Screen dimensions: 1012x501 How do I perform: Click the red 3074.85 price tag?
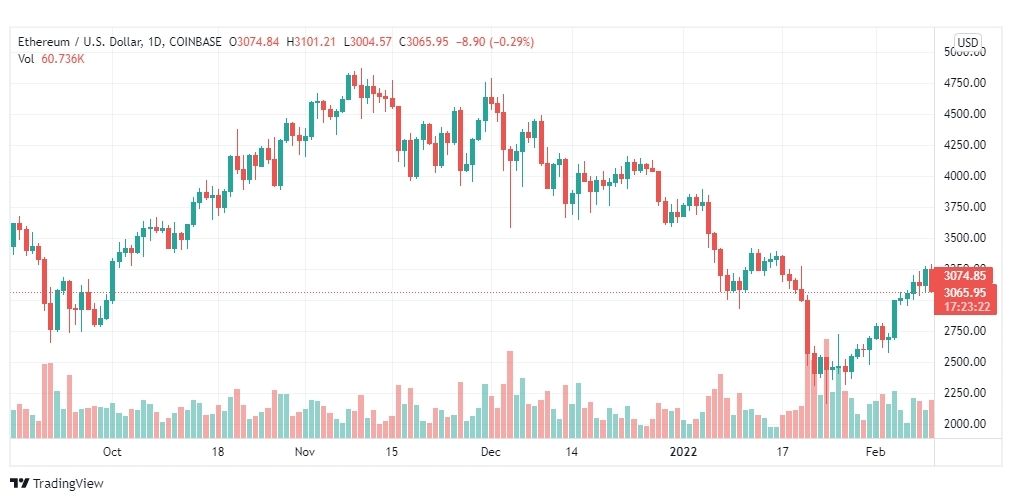pyautogui.click(x=966, y=276)
